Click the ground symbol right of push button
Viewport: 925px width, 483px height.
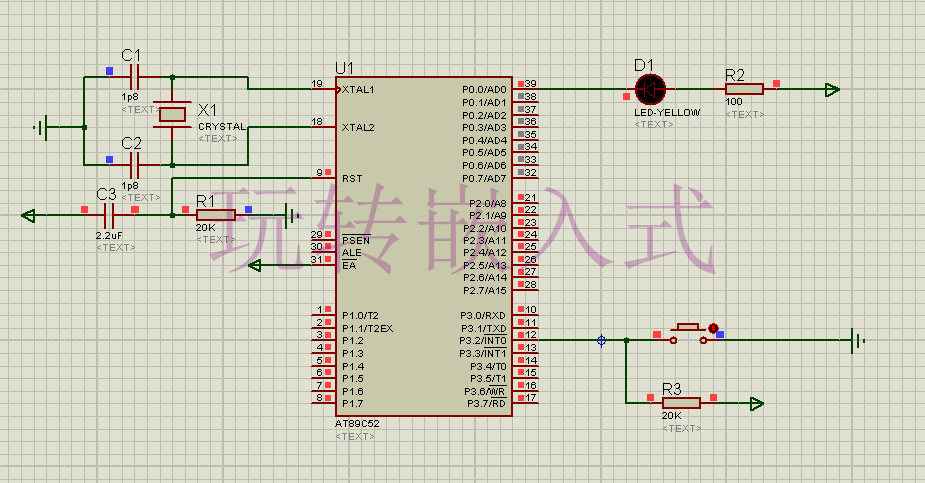pos(858,340)
